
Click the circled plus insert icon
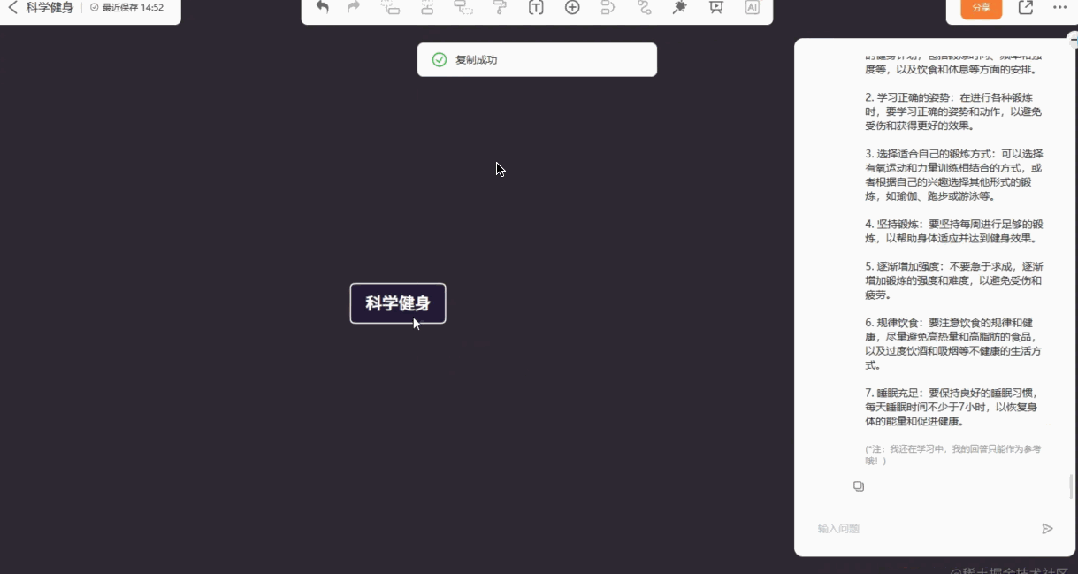572,7
